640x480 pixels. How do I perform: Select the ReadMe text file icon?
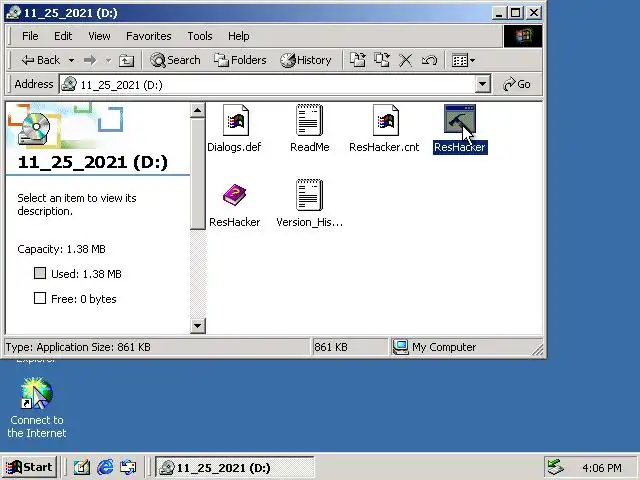click(309, 120)
